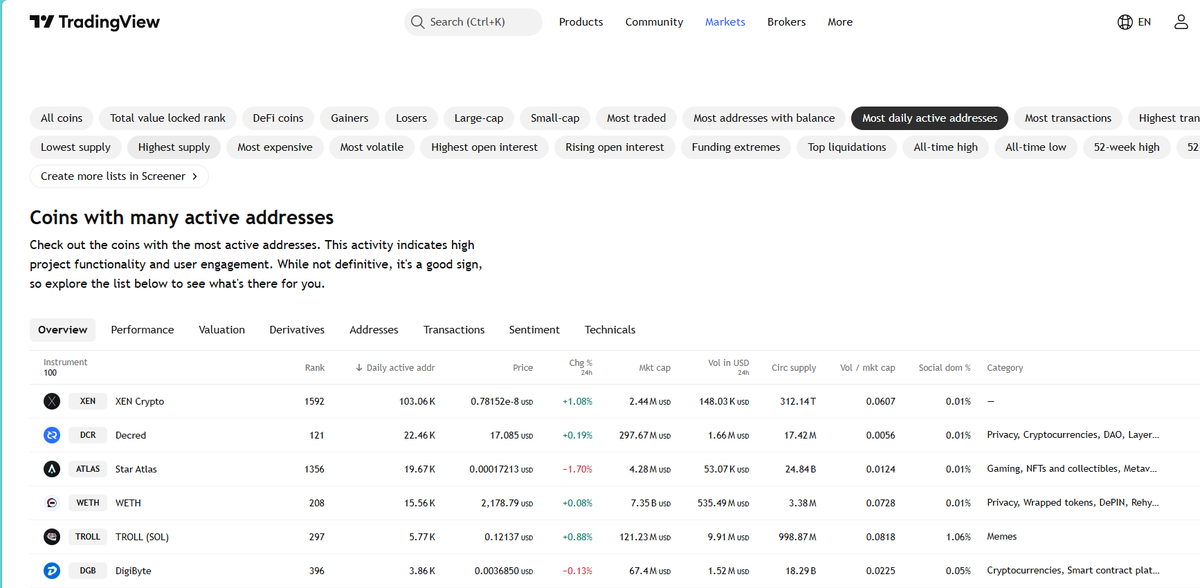Screen dimensions: 1200x588
Task: Sort by Vol / mkt cap column
Action: (867, 368)
